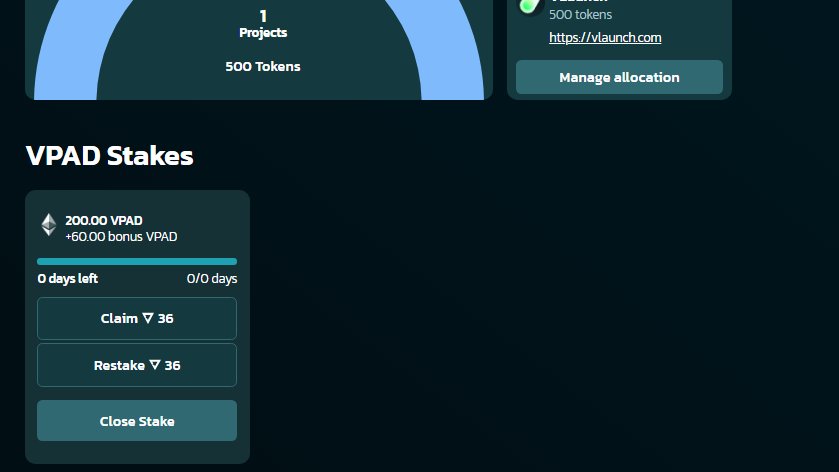Click the Ethereum icon in stake card
Screen dimensions: 839x472
point(49,225)
